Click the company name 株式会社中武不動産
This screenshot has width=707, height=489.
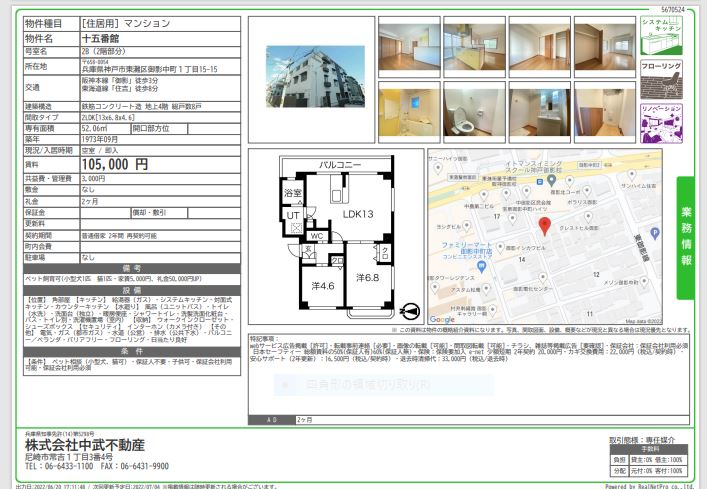tap(85, 445)
